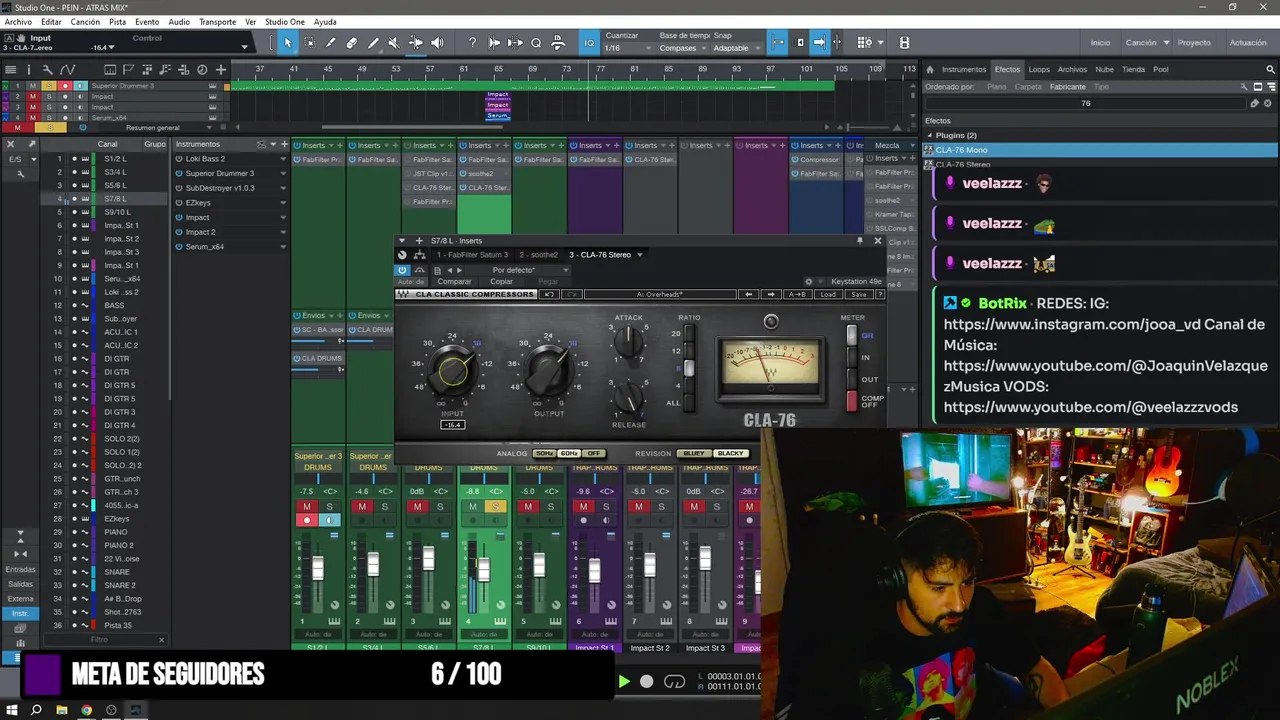The height and width of the screenshot is (720, 1280).
Task: Toggle CLA-76 plugin power bypass button
Action: pyautogui.click(x=403, y=270)
